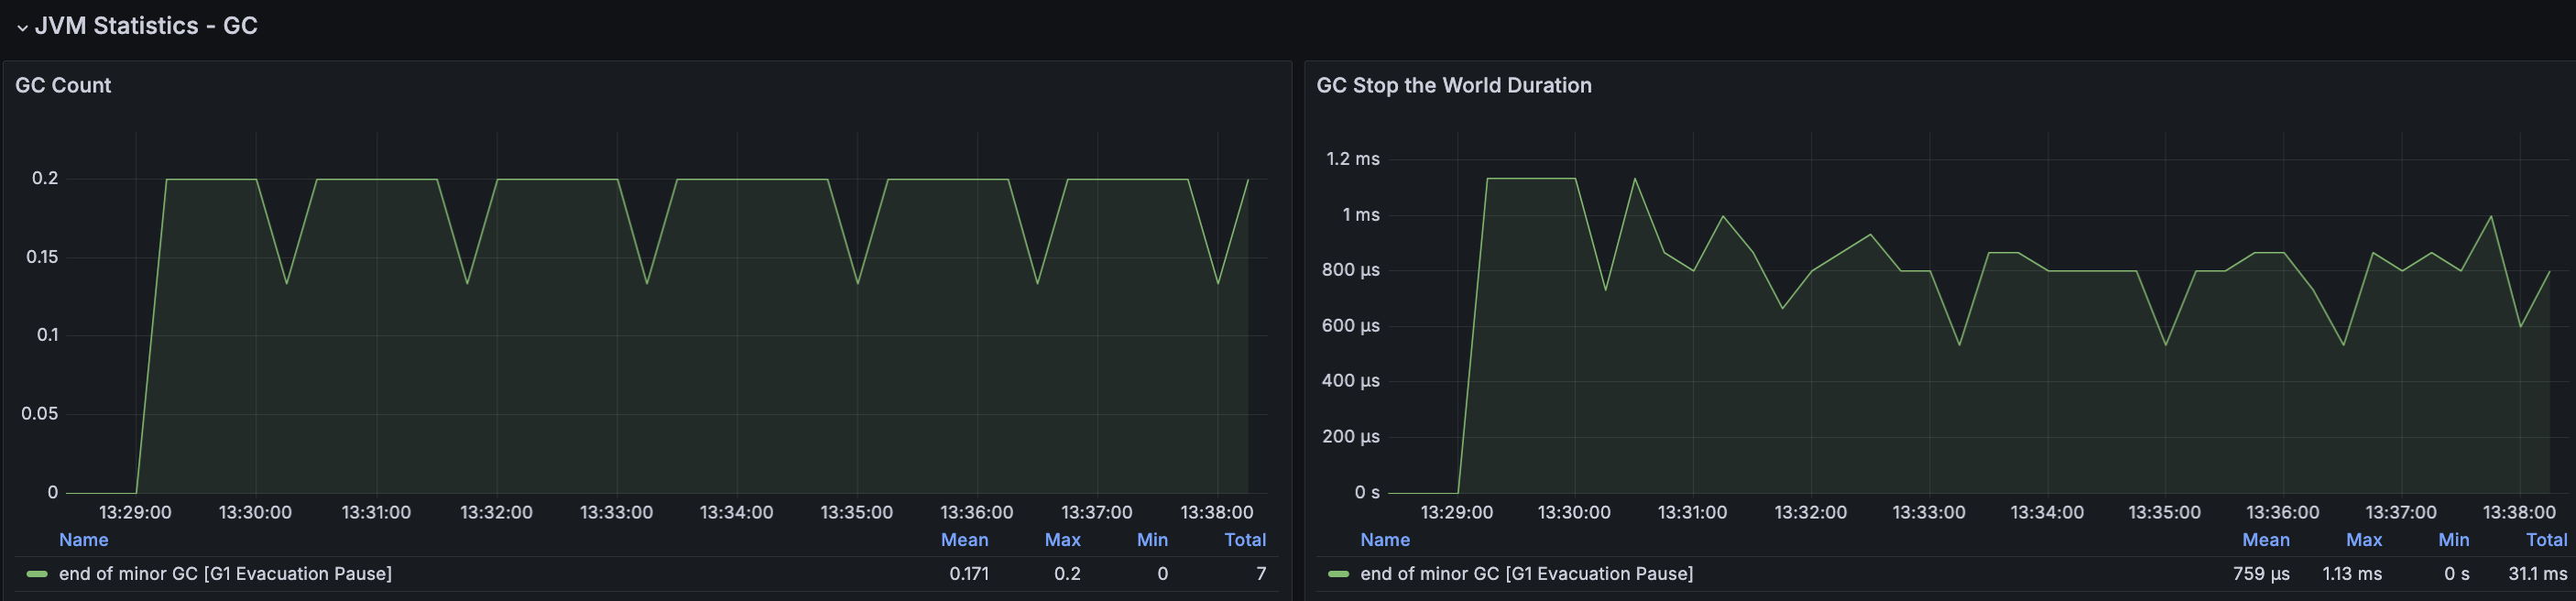
Task: Open the JVM Statistics - GC row title
Action: click(x=146, y=26)
